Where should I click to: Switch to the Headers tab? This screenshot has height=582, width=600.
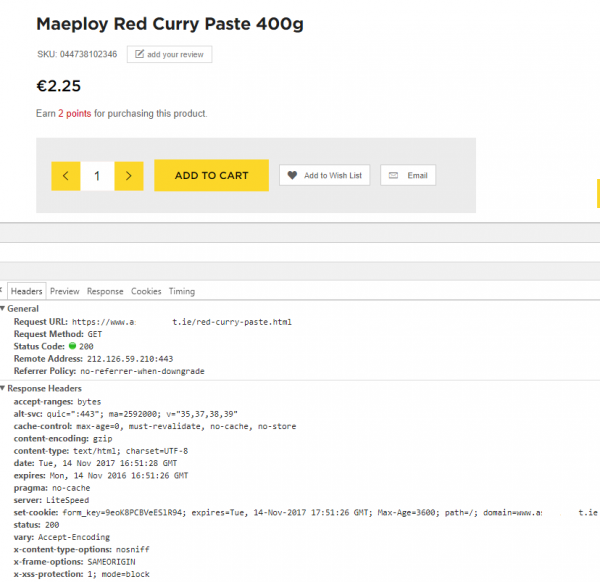click(27, 291)
